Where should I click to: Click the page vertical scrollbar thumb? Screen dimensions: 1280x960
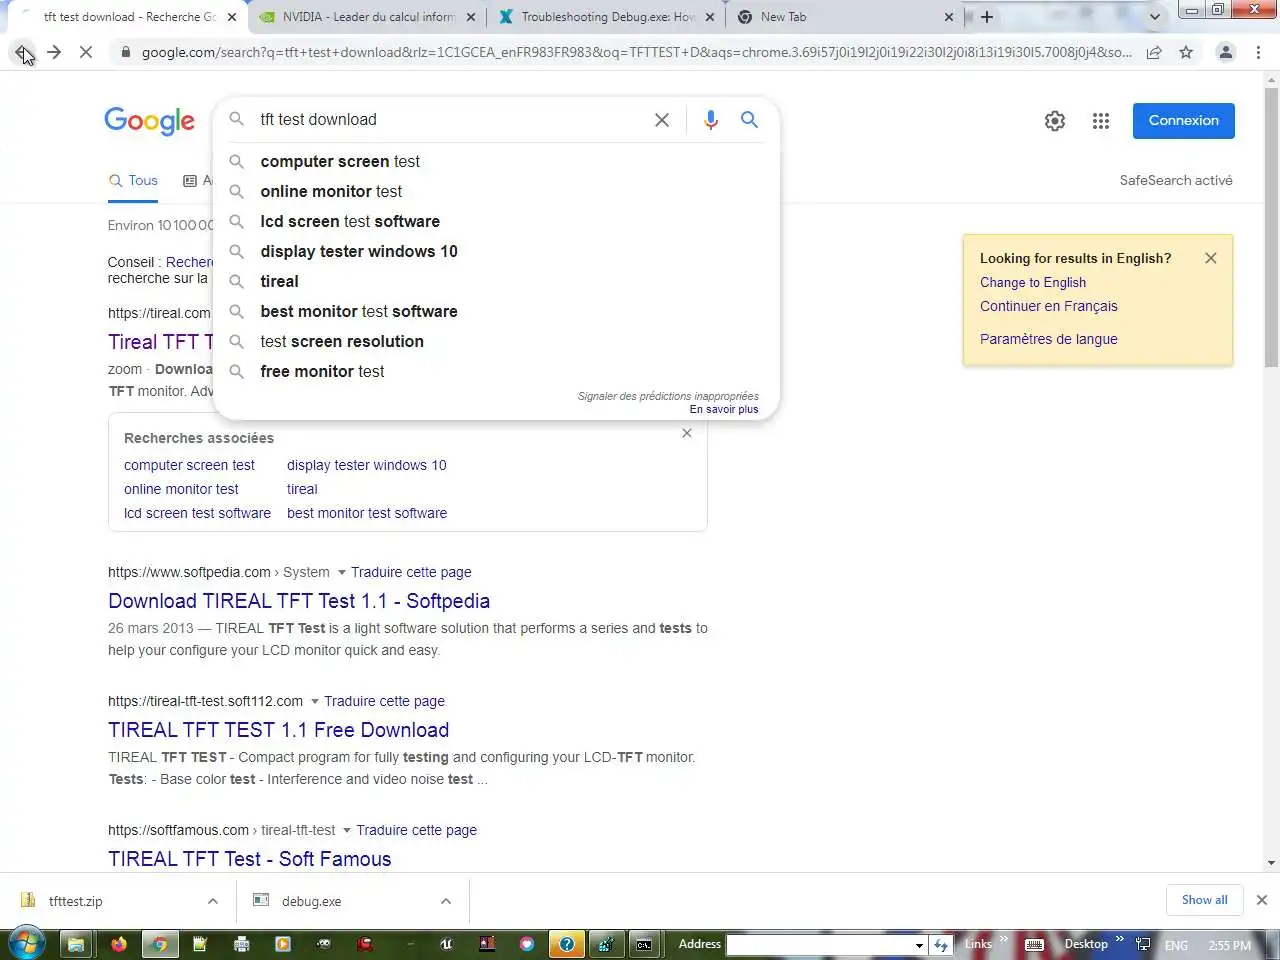click(x=1272, y=225)
